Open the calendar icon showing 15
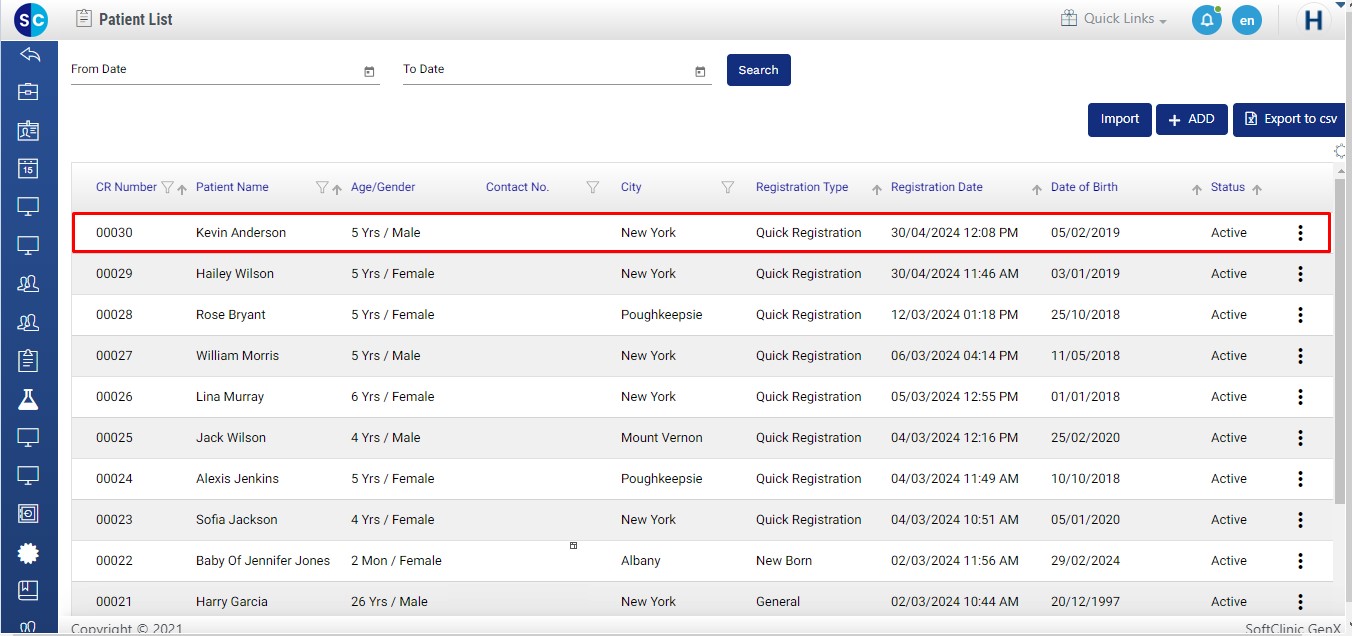 click(28, 169)
